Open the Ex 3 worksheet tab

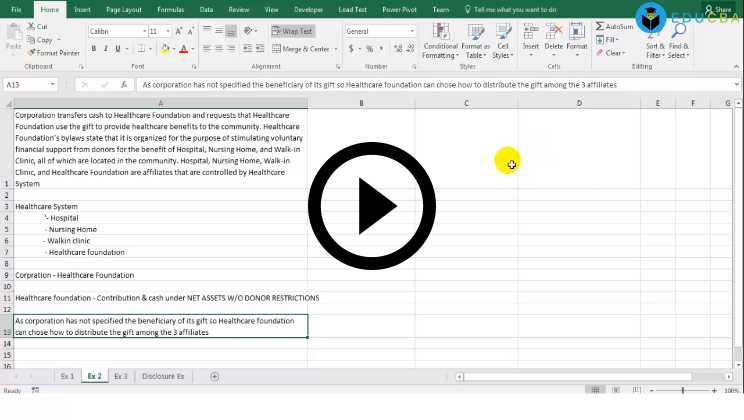120,376
